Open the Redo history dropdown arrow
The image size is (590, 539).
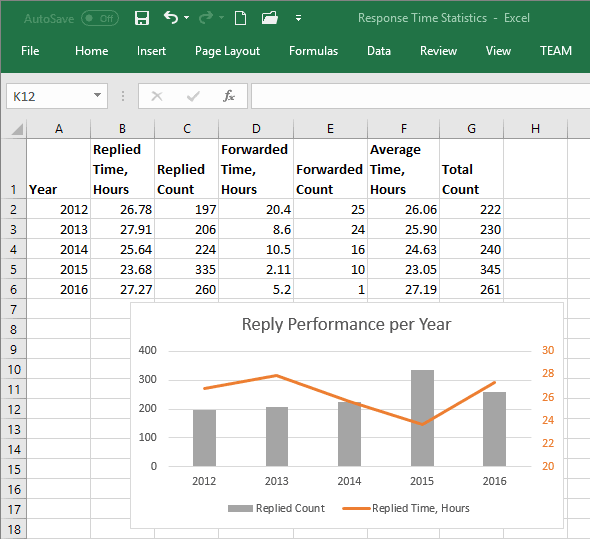click(x=221, y=17)
